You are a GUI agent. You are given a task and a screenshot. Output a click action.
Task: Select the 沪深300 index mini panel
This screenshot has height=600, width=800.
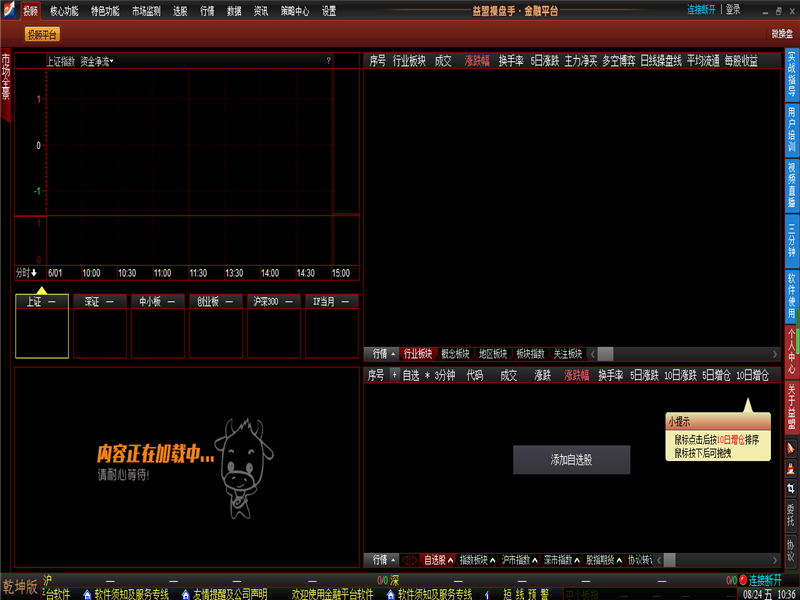(274, 326)
